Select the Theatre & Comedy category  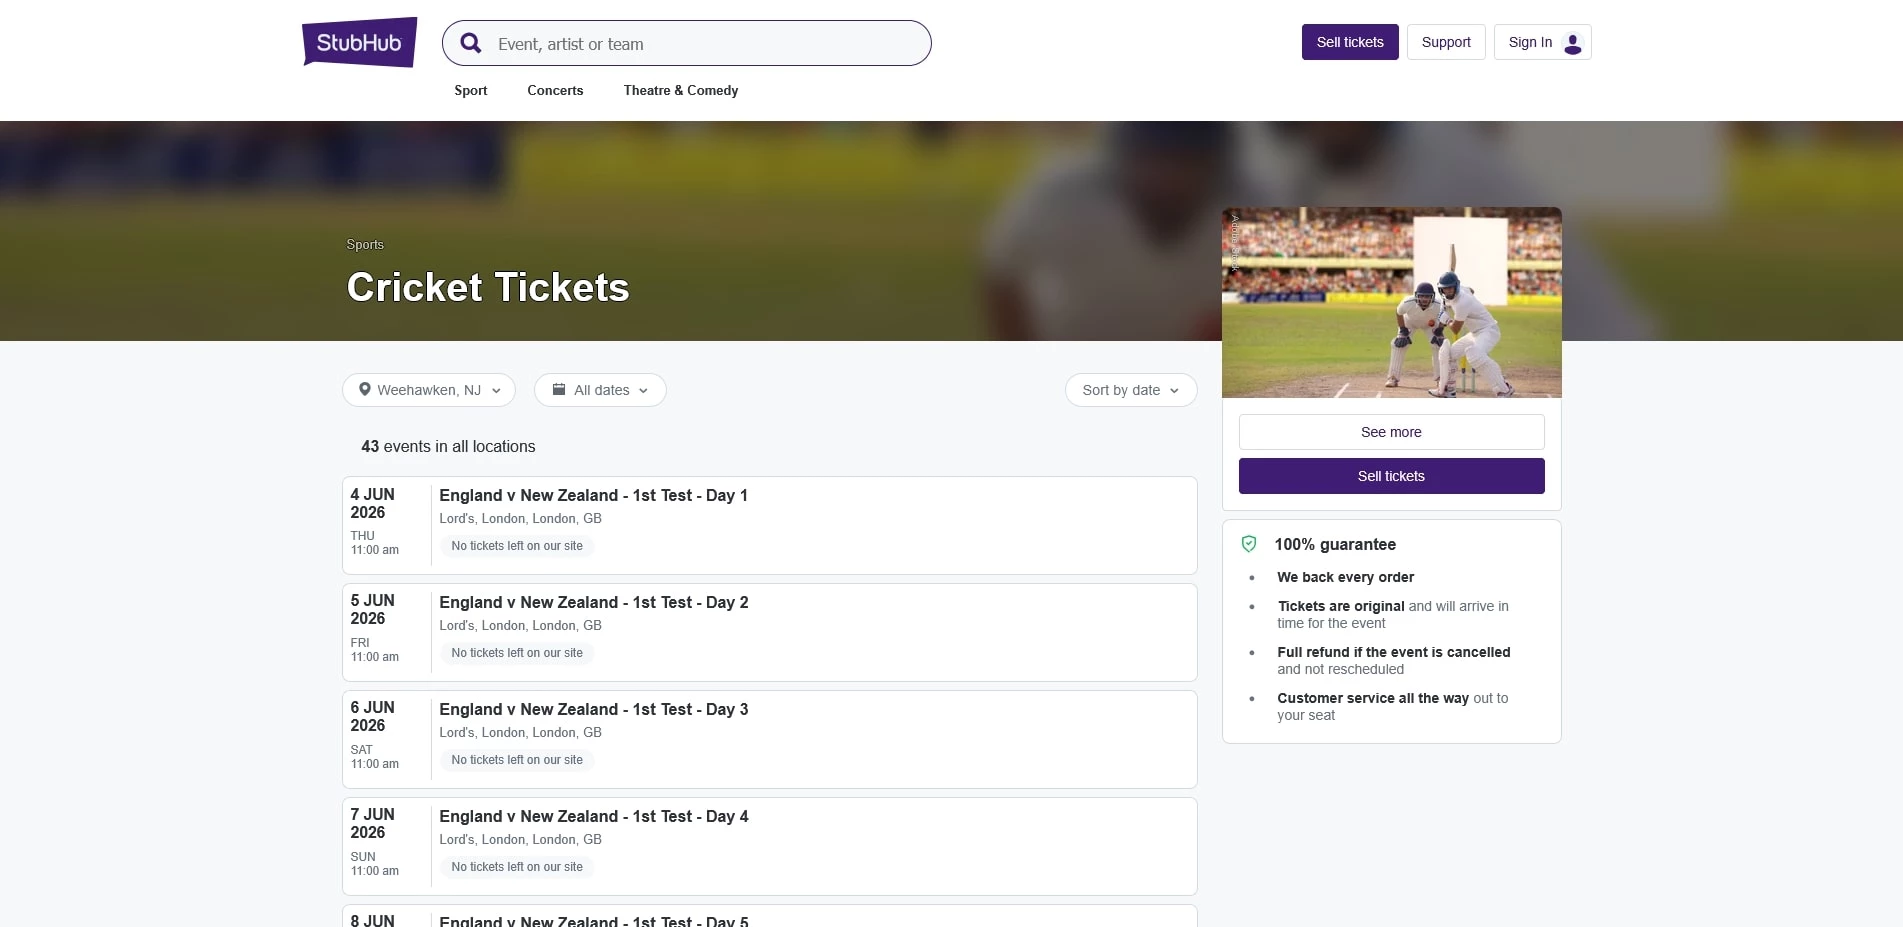tap(680, 90)
